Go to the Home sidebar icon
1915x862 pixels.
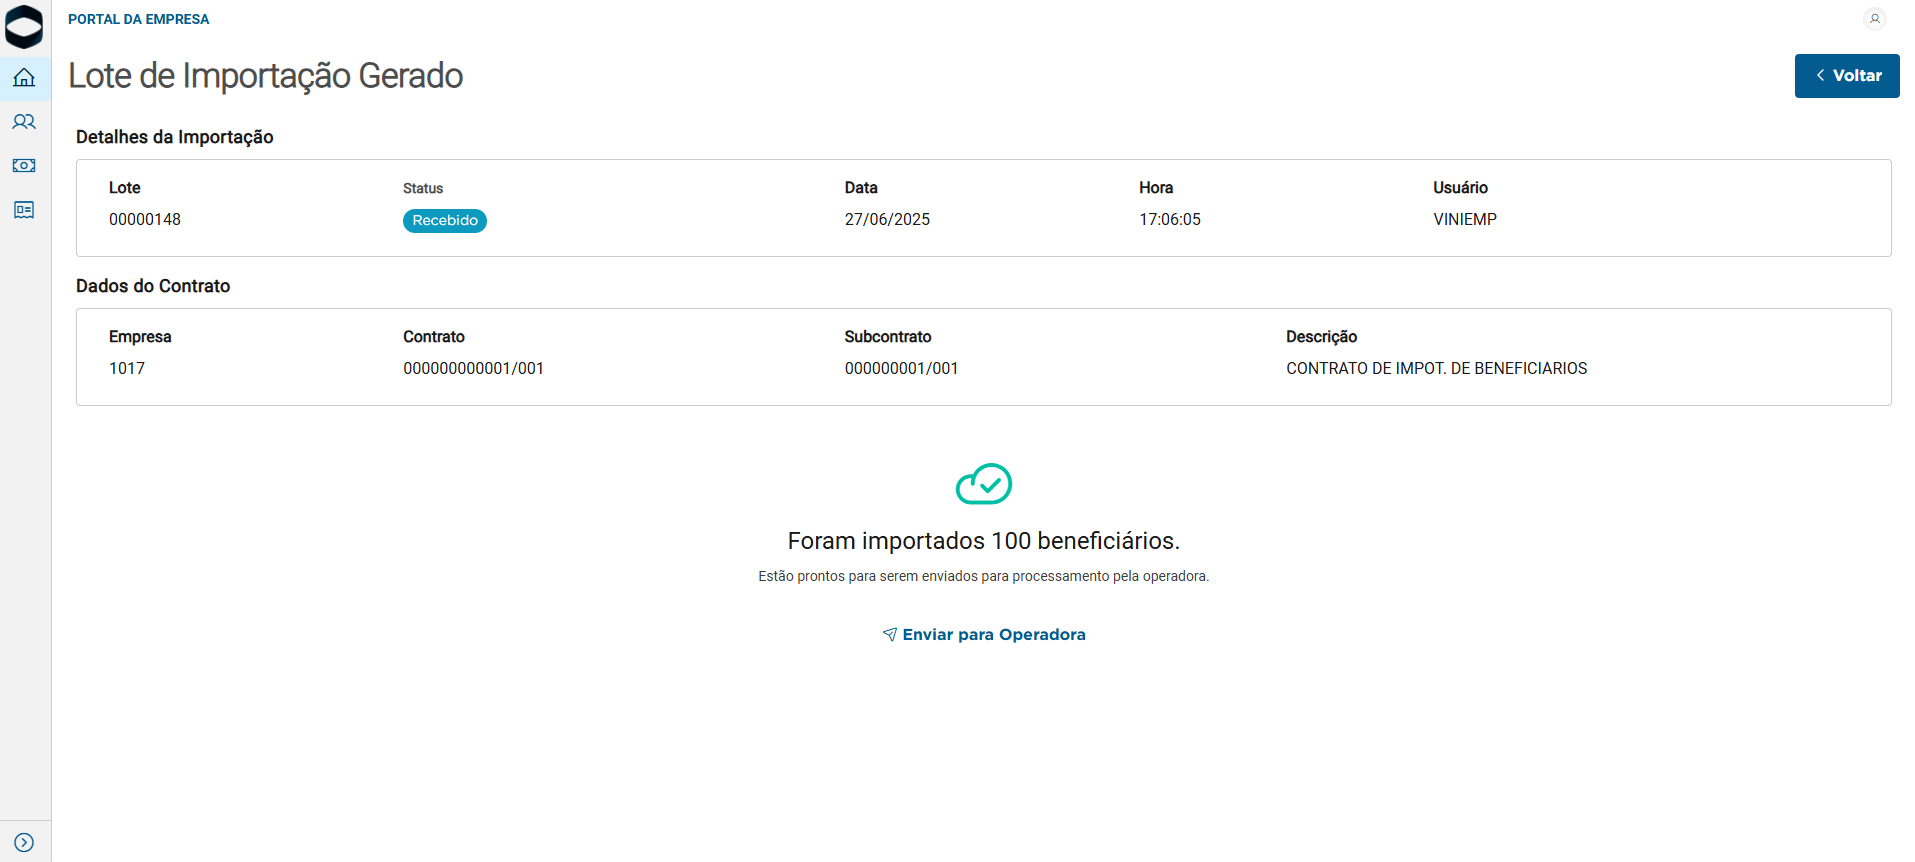coord(24,78)
